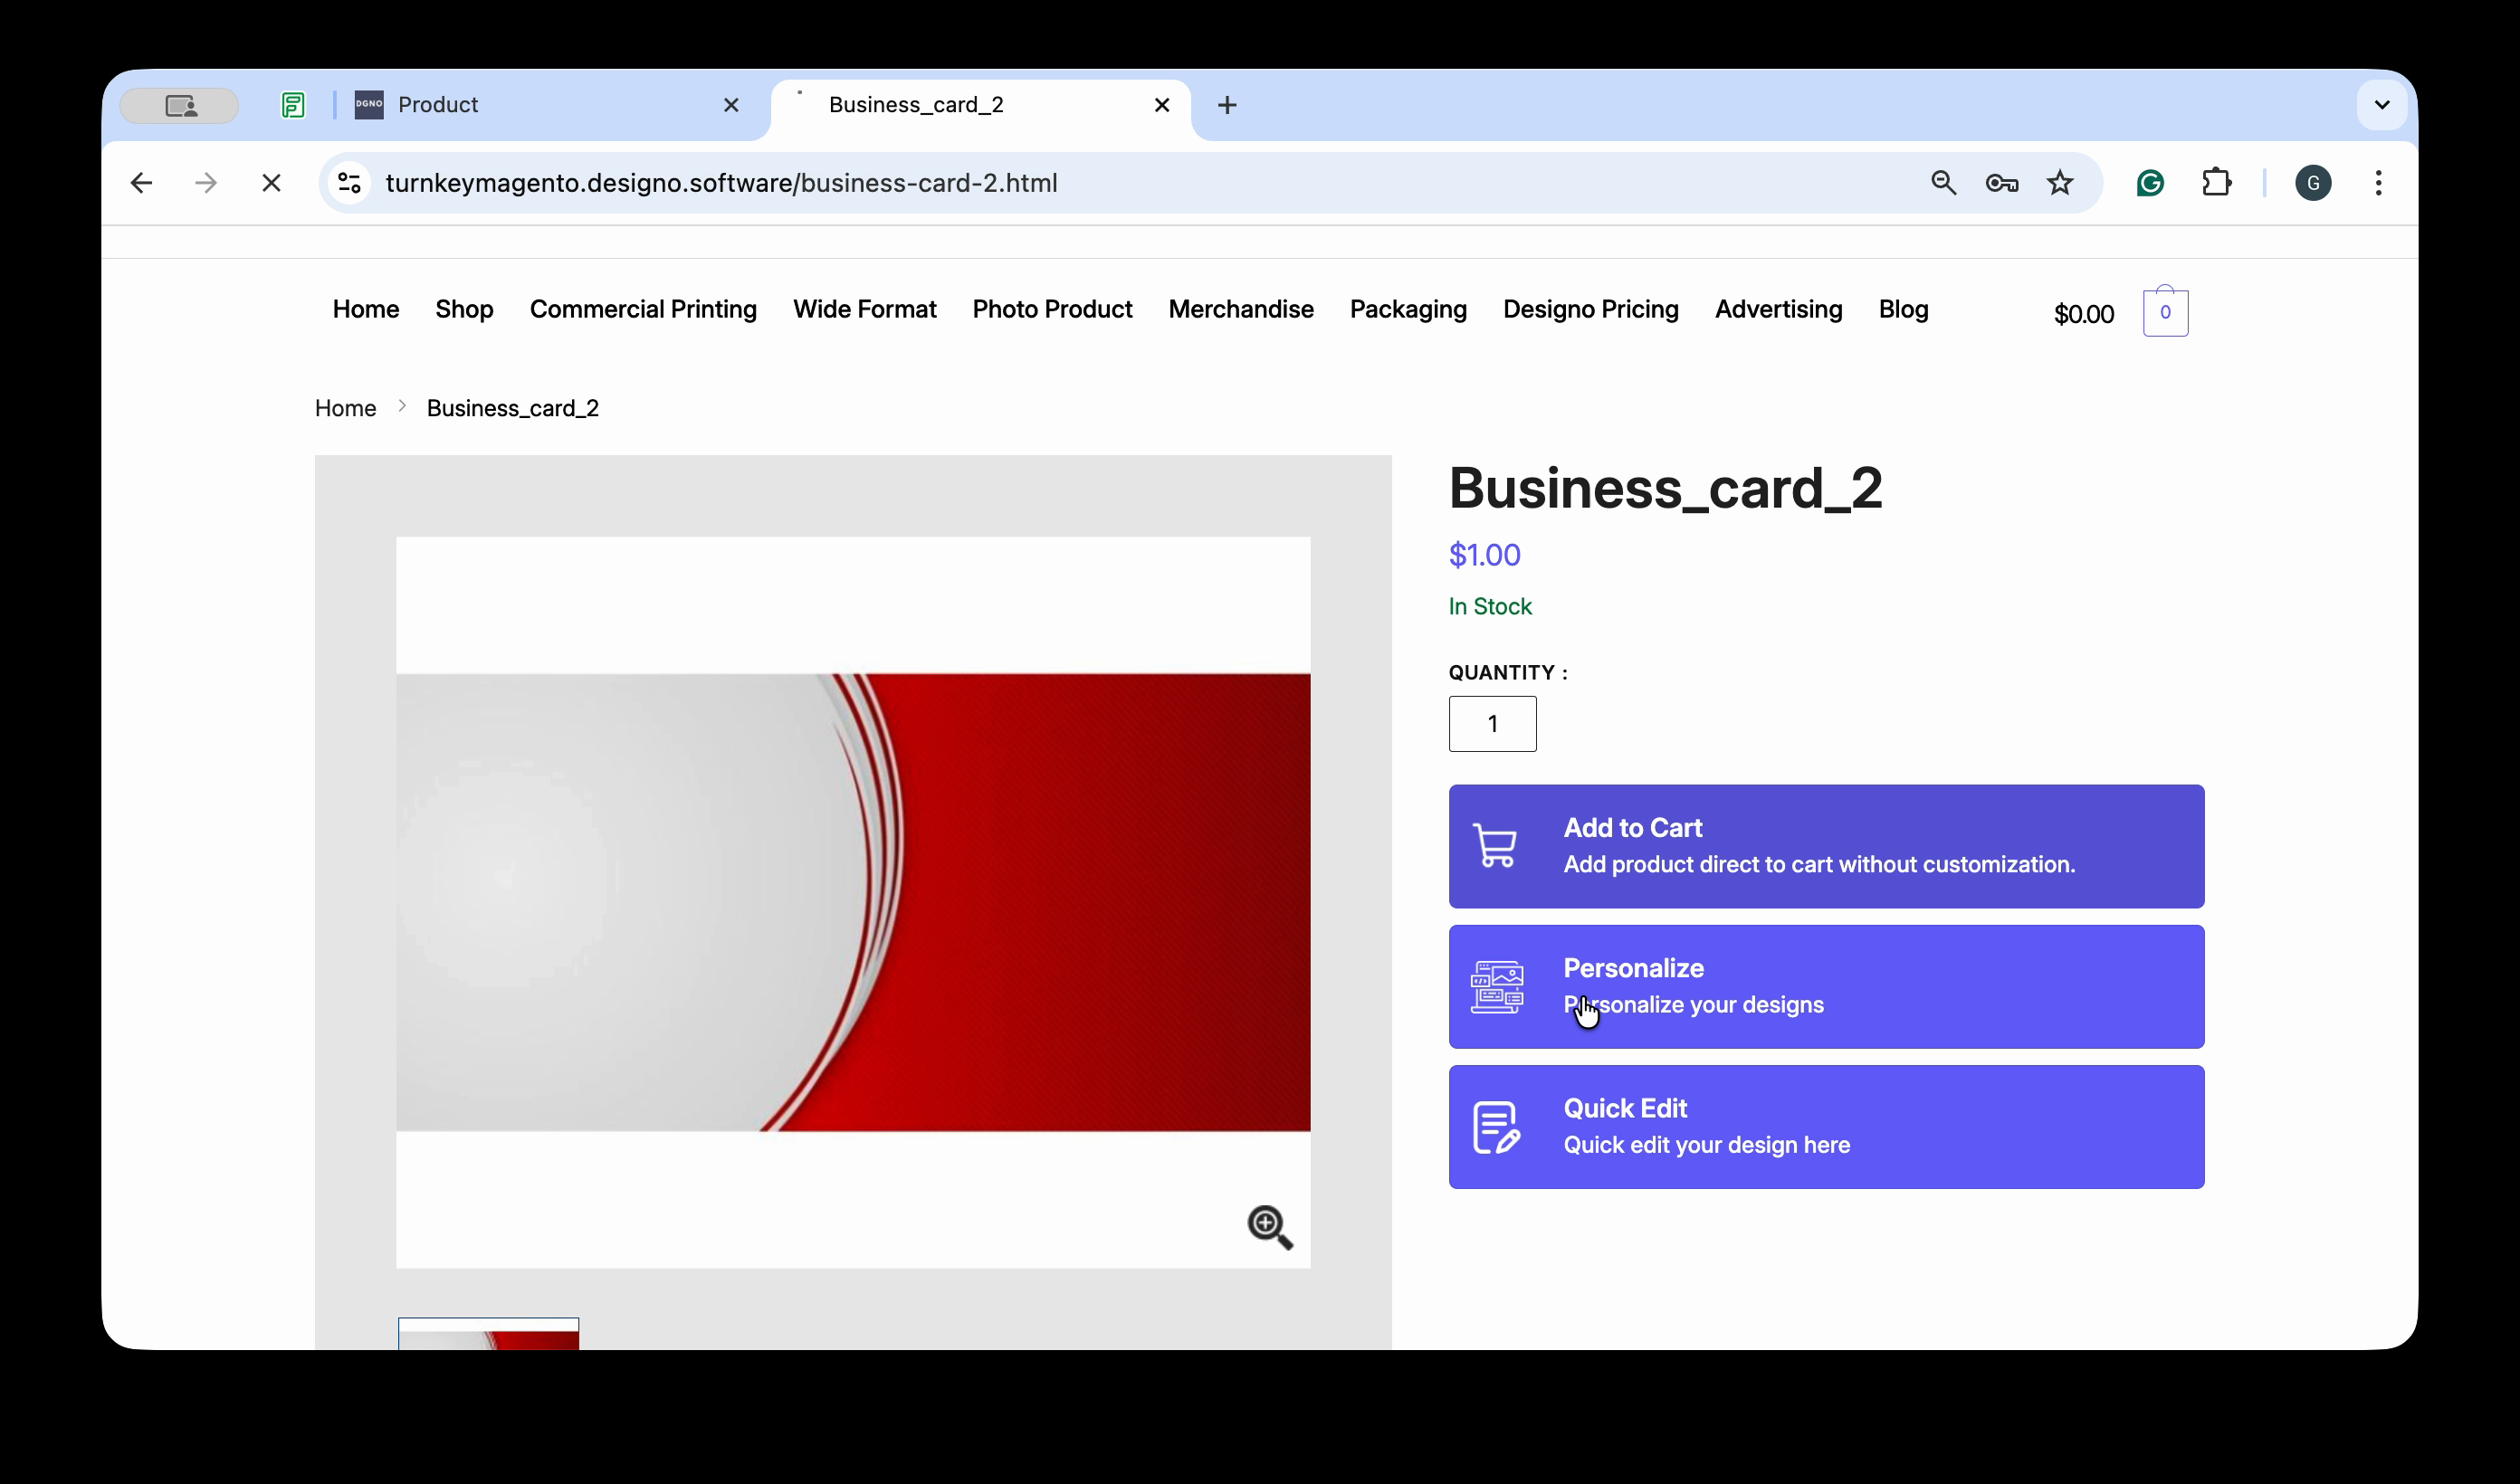
Task: Open the Grammarly extension icon
Action: pyautogui.click(x=2149, y=183)
